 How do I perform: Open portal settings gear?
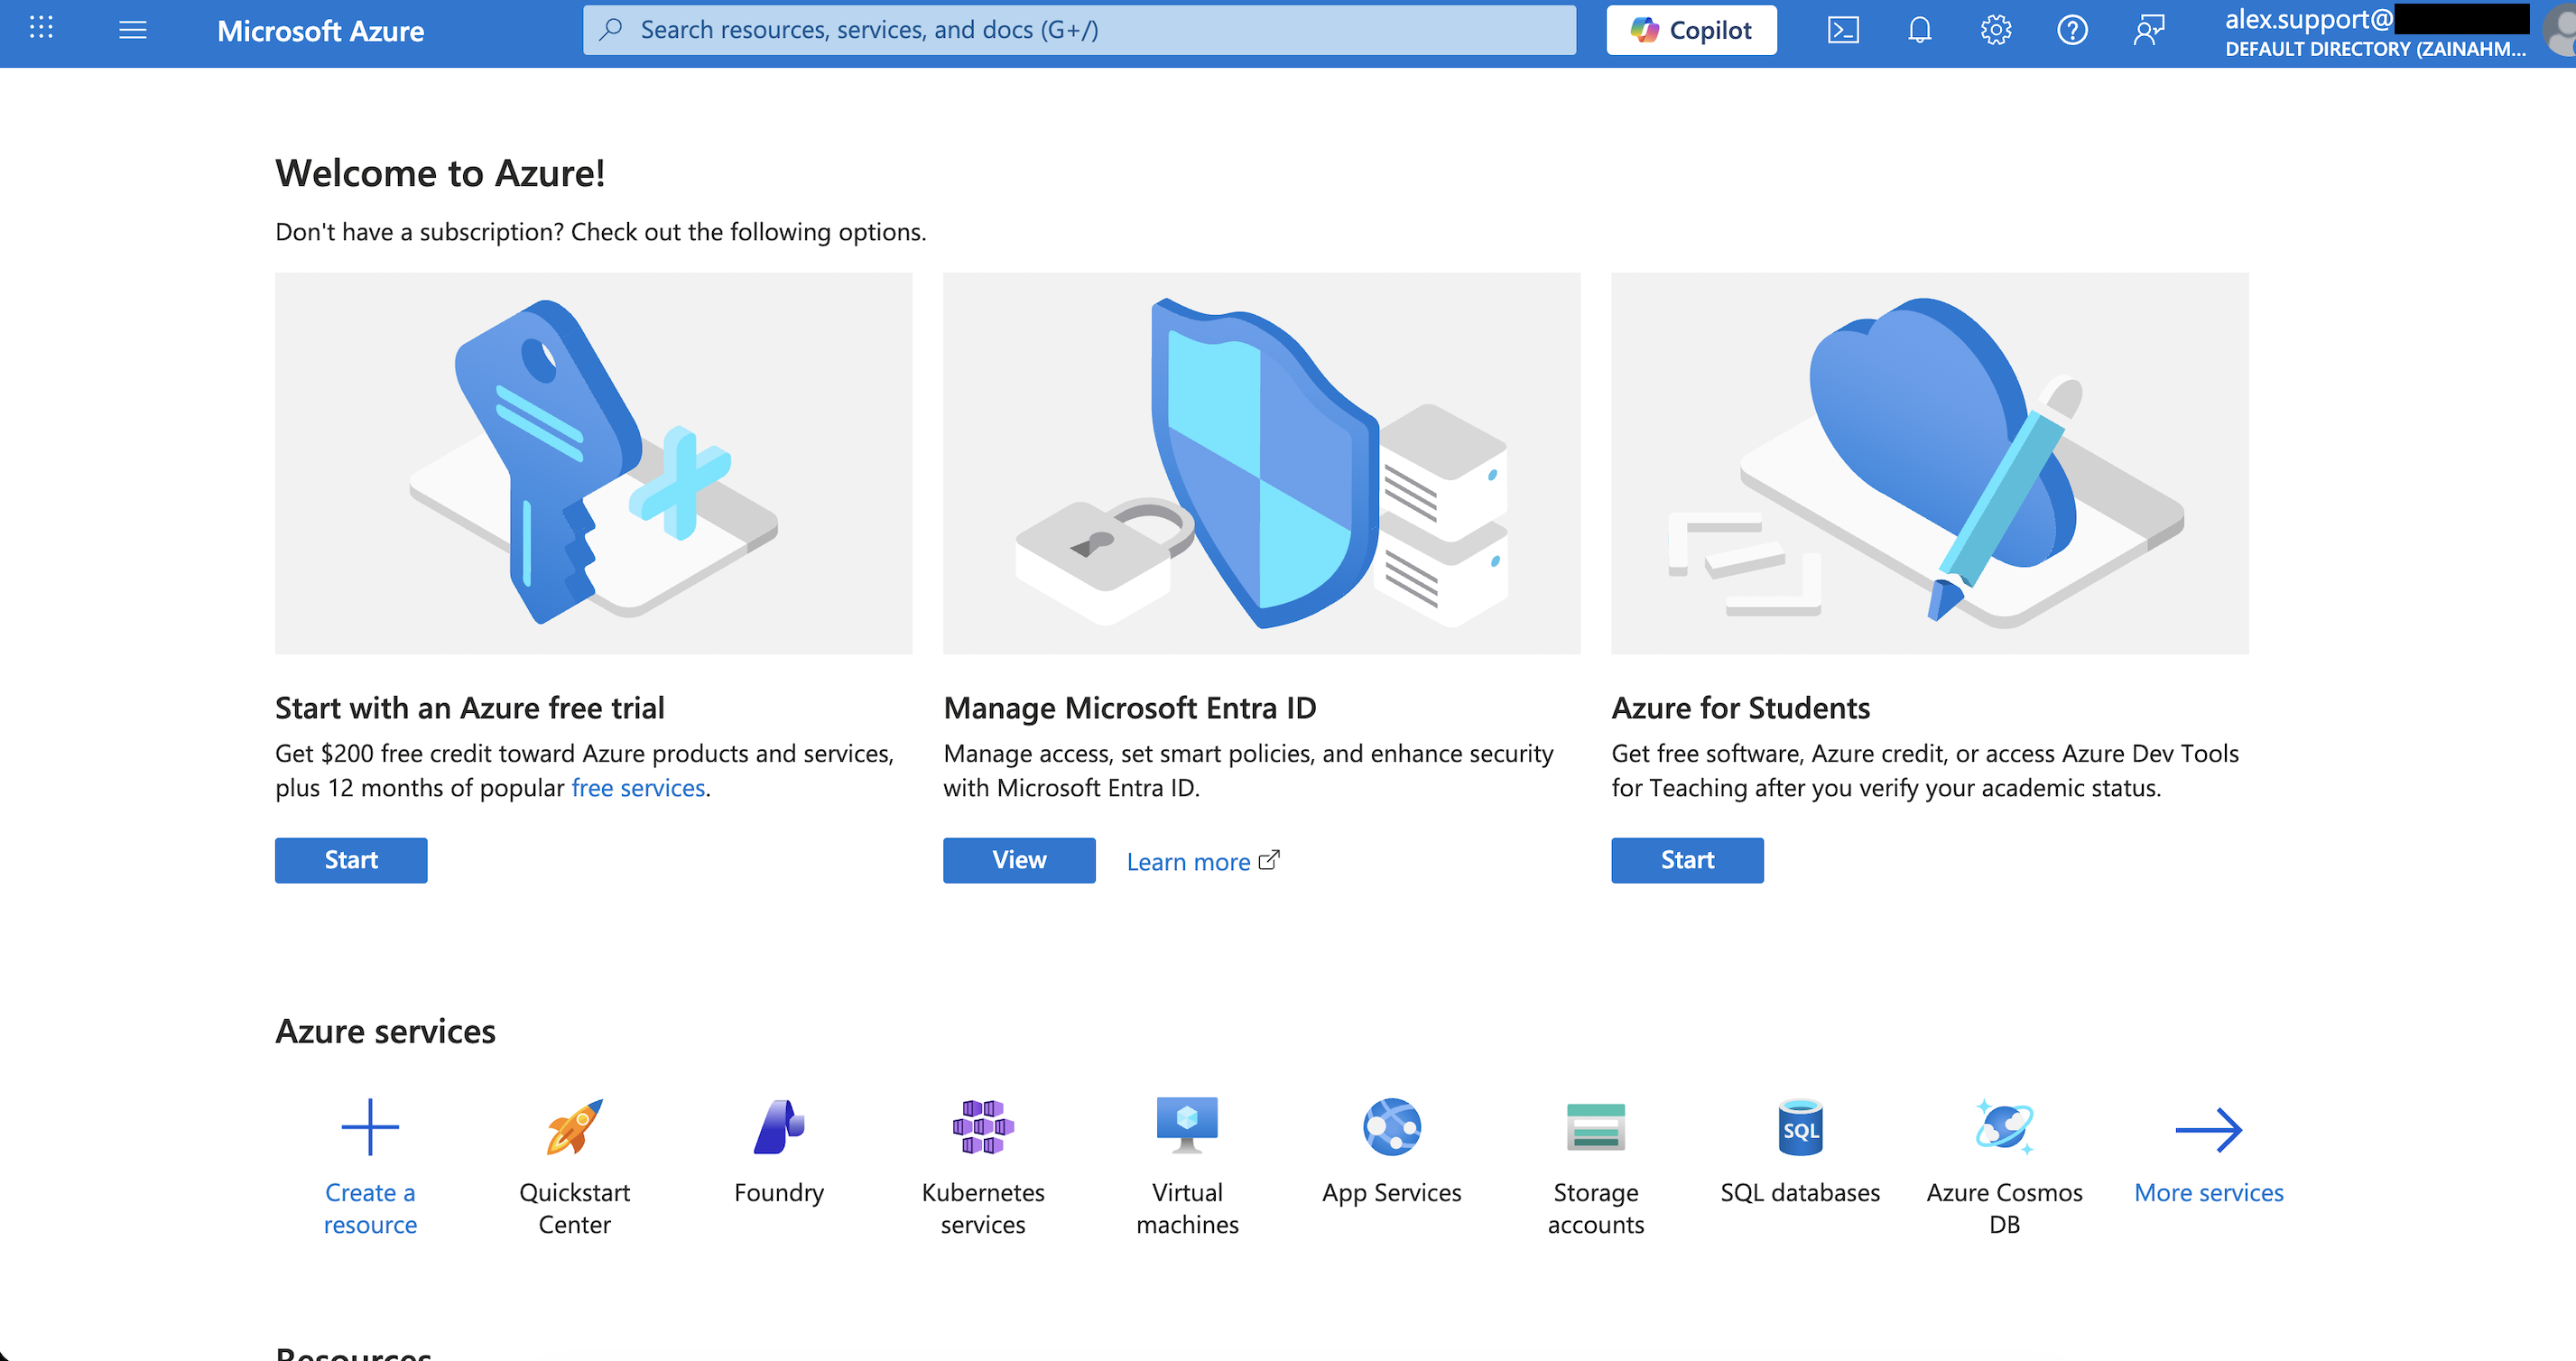tap(1995, 29)
